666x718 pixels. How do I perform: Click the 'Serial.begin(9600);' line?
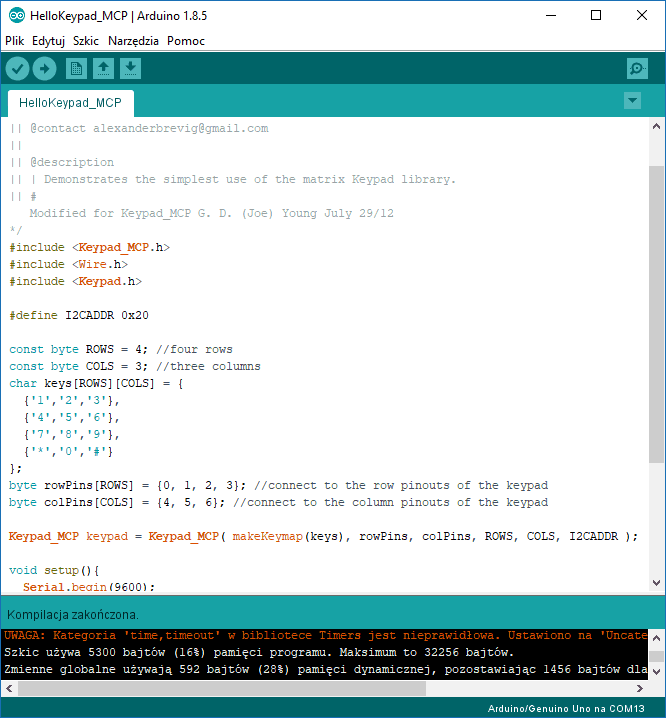(89, 587)
